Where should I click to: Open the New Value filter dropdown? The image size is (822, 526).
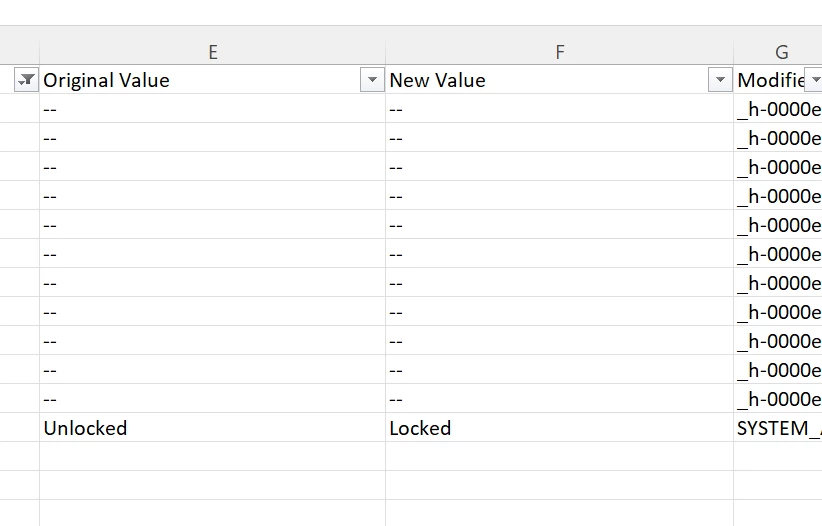point(720,80)
